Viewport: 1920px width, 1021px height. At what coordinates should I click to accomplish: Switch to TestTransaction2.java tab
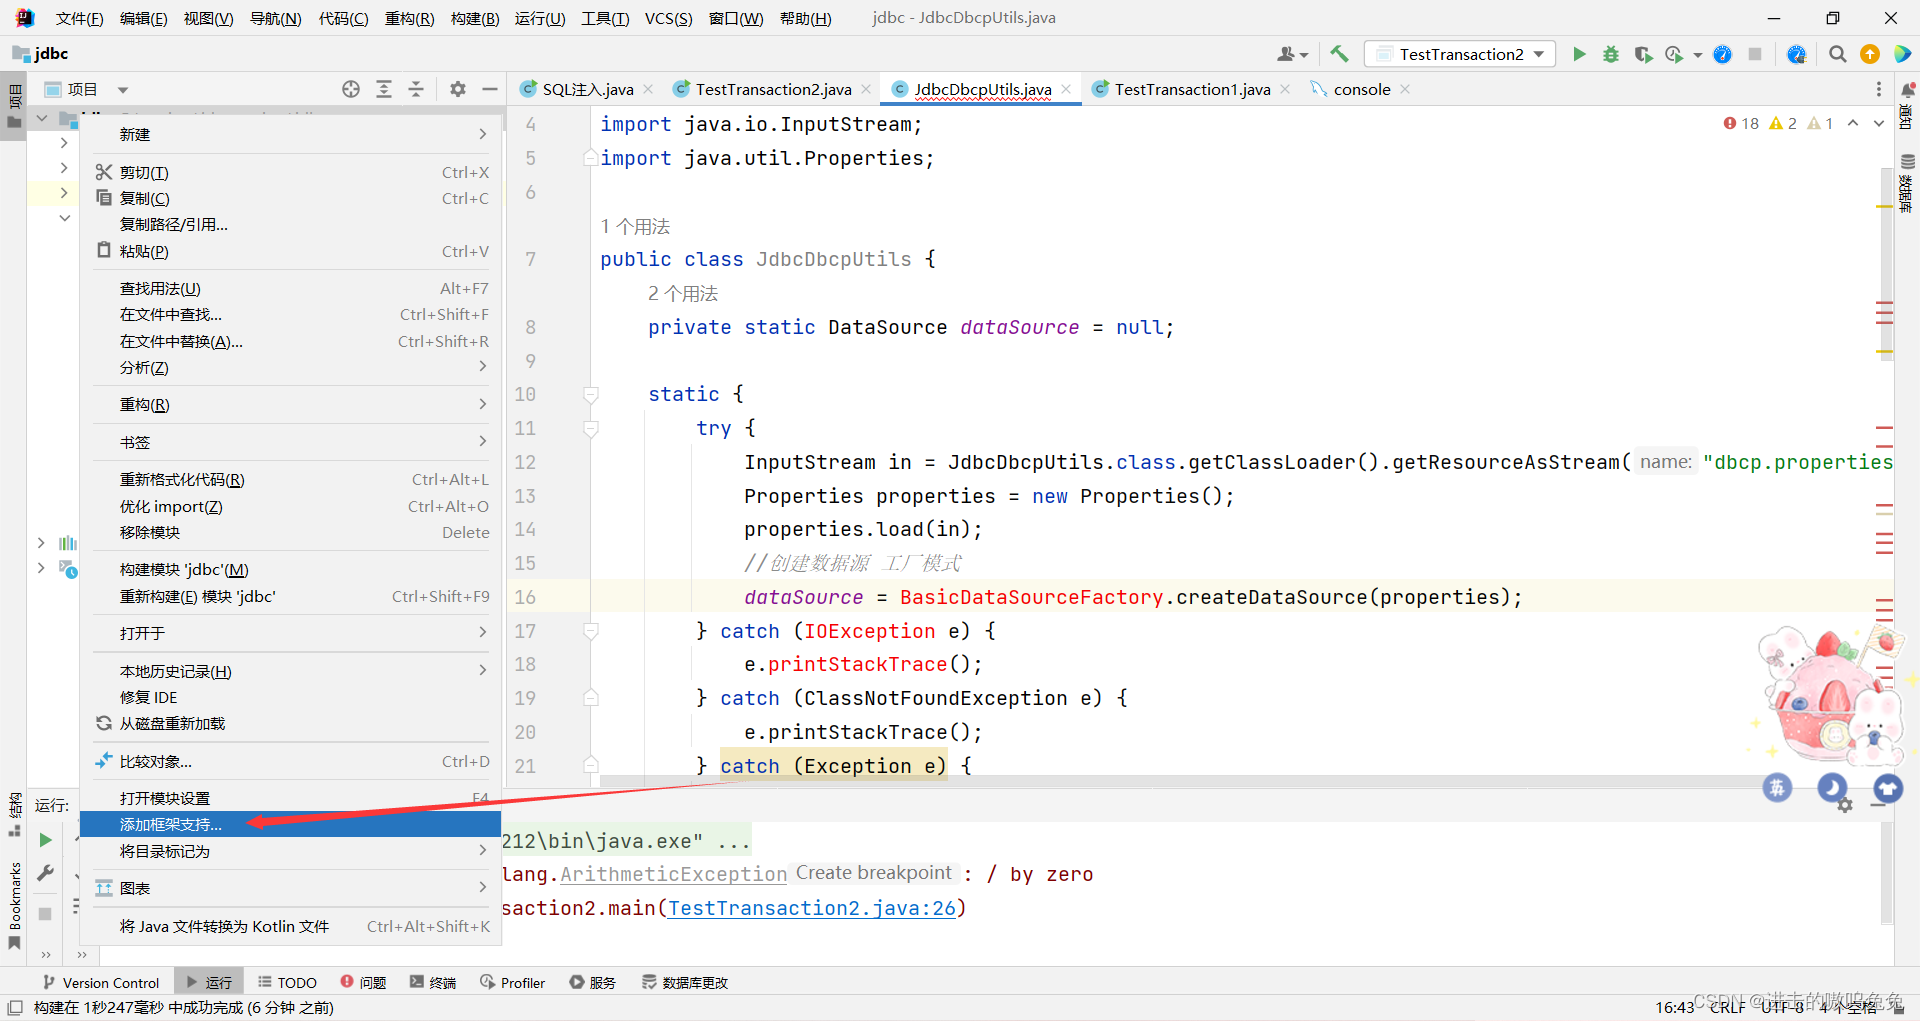point(773,89)
